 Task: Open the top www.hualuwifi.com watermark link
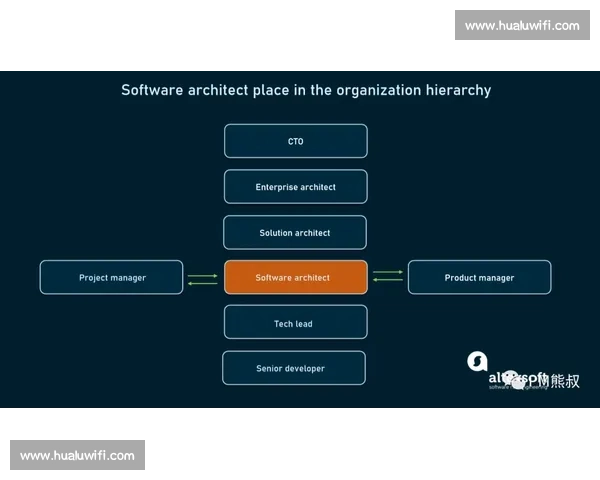(x=522, y=25)
